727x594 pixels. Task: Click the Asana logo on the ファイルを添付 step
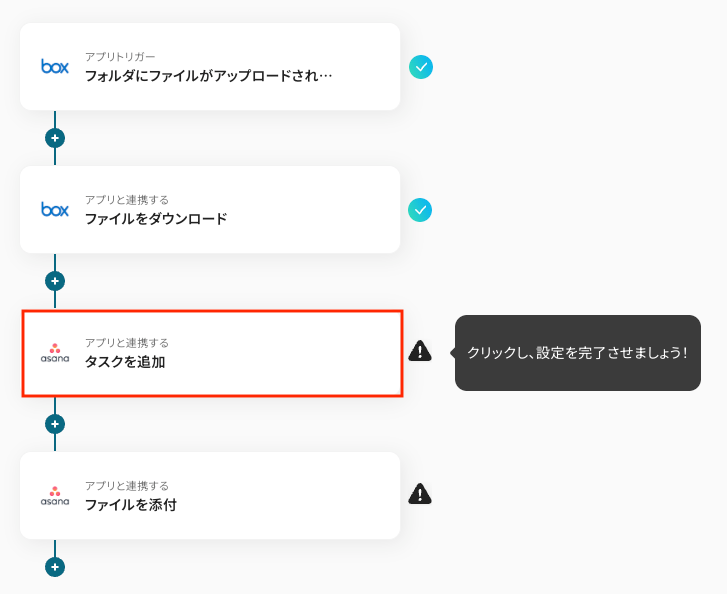pos(55,496)
